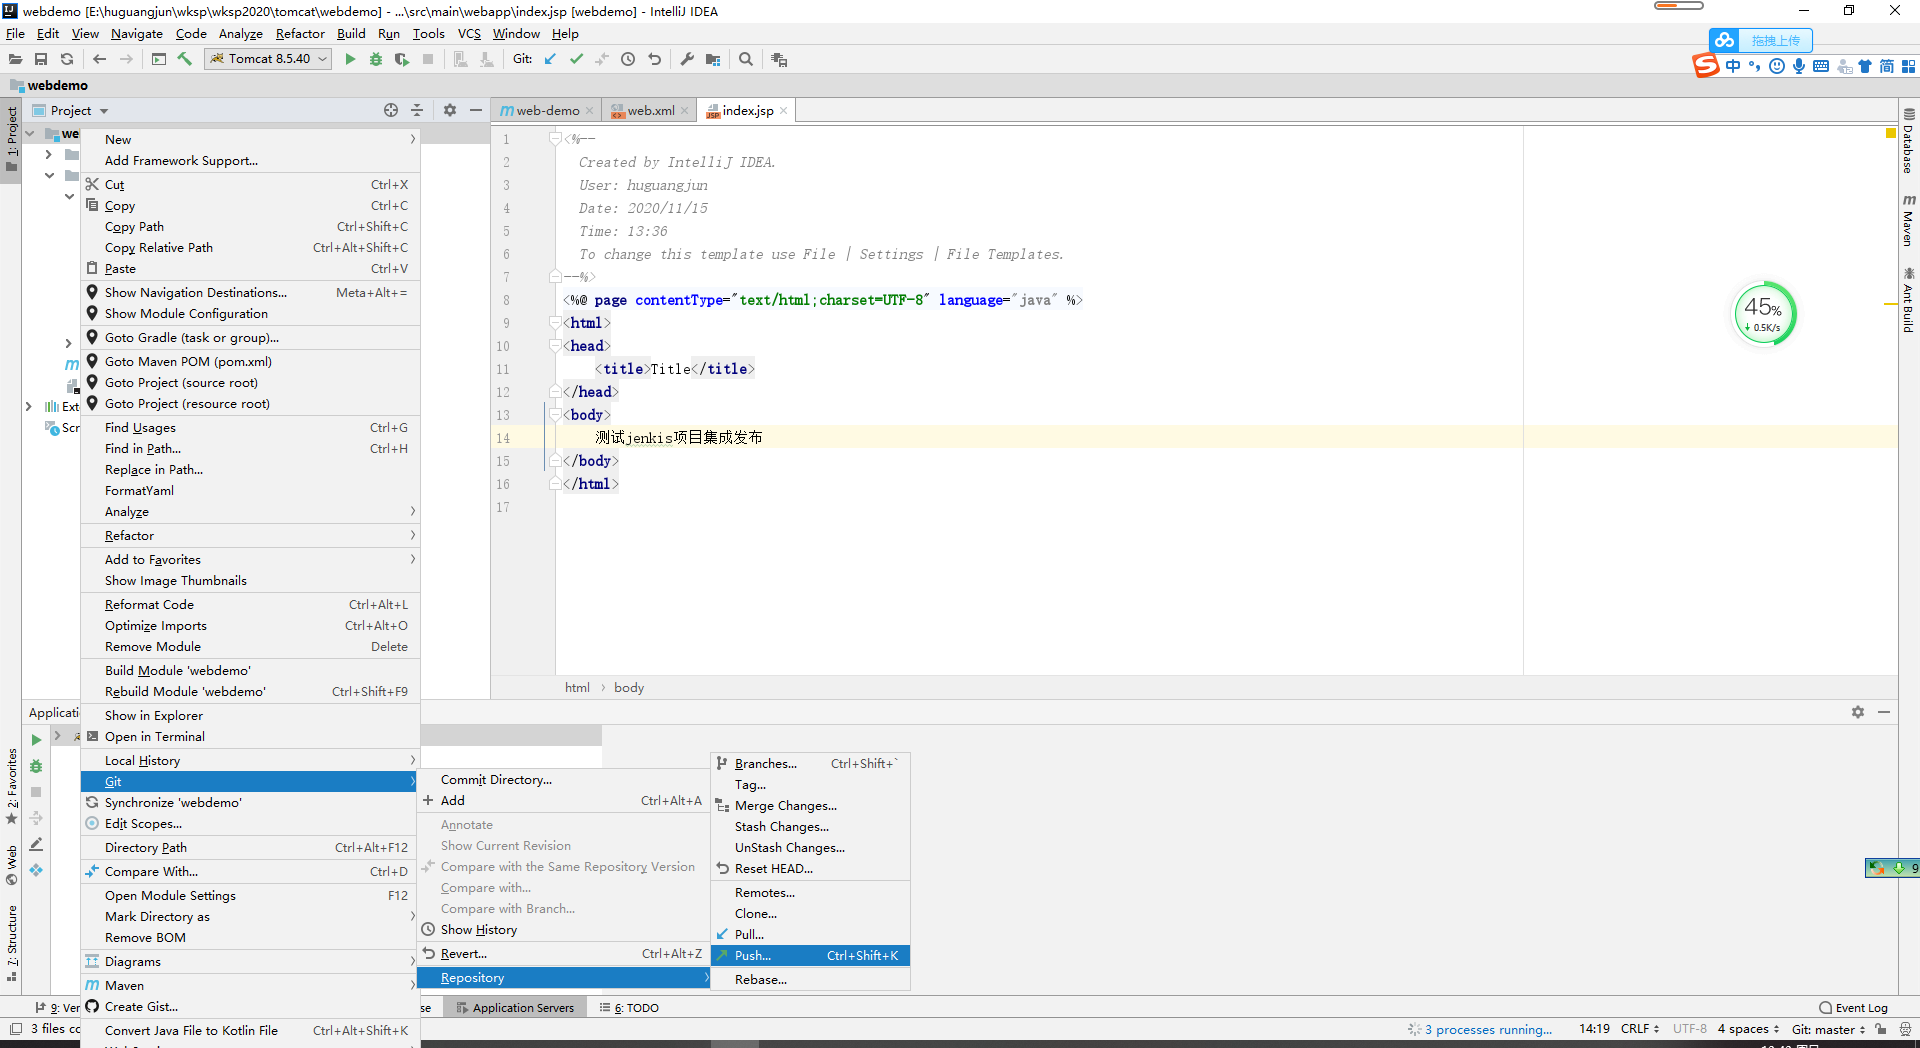1920x1048 pixels.
Task: Toggle tool window quick access in status bar corner
Action: click(x=16, y=1029)
